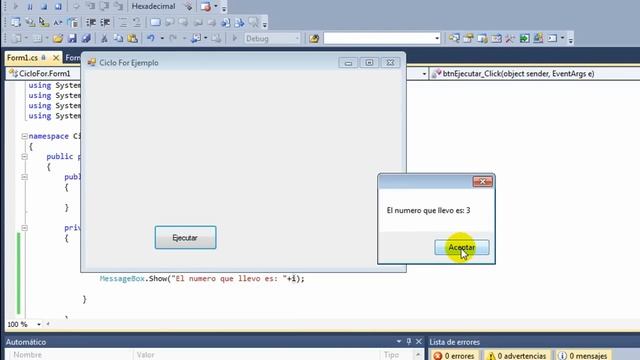The image size is (640, 360).
Task: Click the green Start Page arrow icon
Action: [x=524, y=38]
